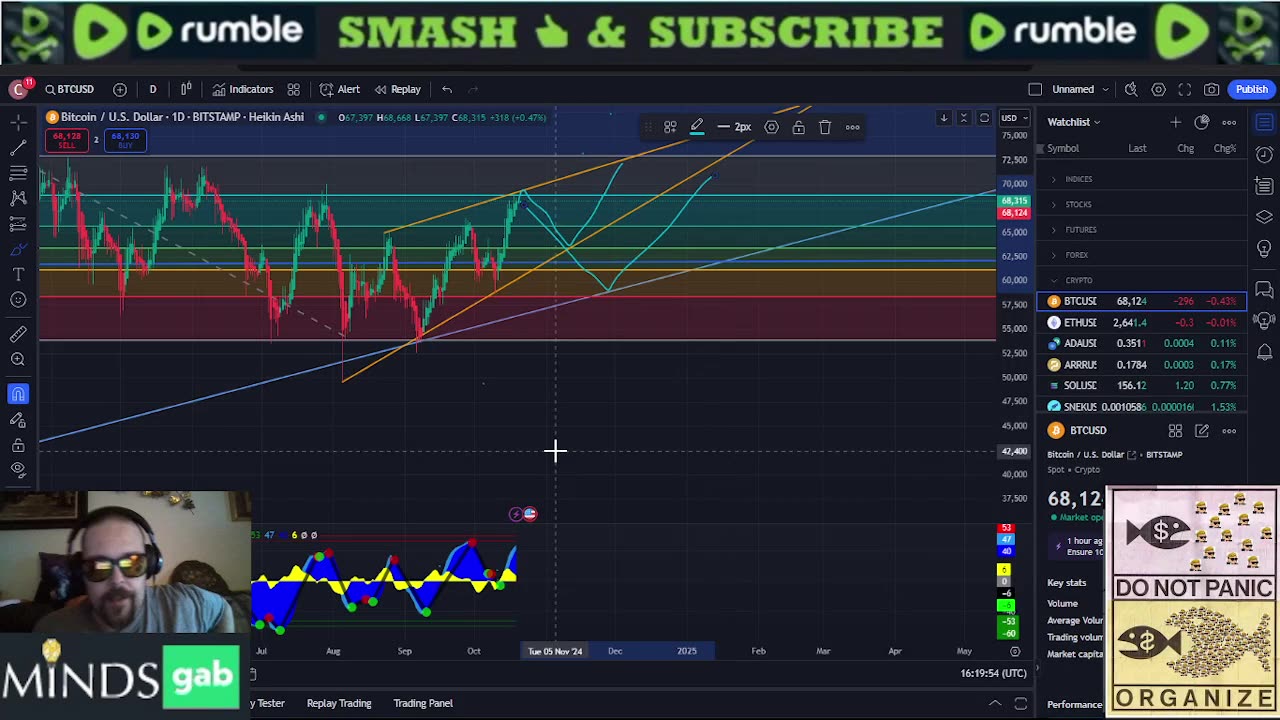Select the crosshair cursor tool
Image resolution: width=1280 pixels, height=720 pixels.
click(x=18, y=122)
